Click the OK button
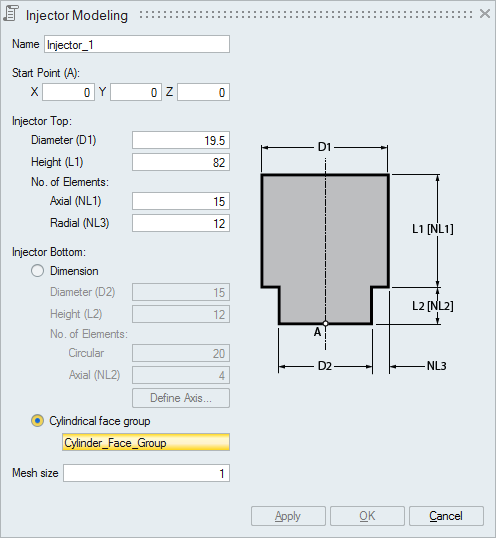496x538 pixels. (x=367, y=516)
